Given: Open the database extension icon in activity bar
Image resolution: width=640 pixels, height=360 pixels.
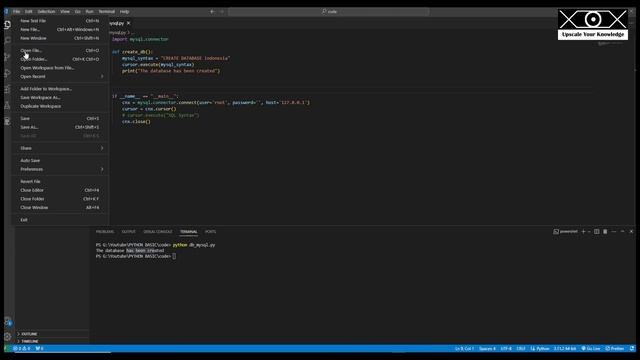Looking at the screenshot, I should tap(7, 121).
